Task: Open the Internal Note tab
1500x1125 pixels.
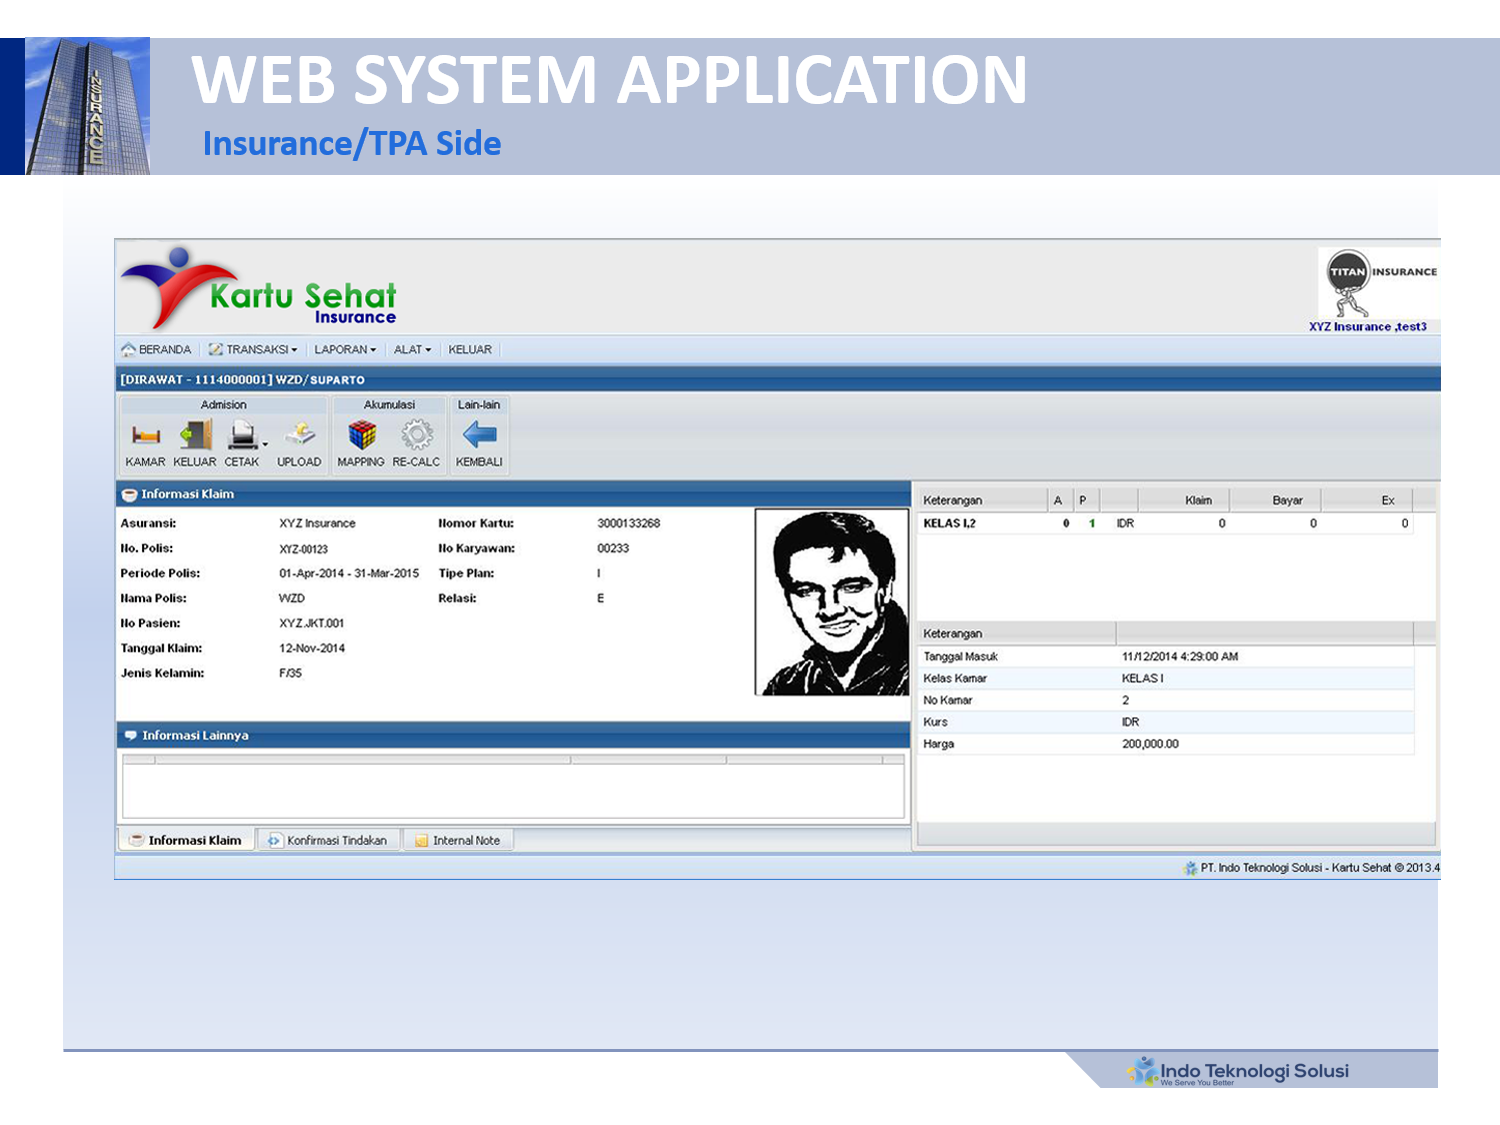Action: tap(459, 841)
